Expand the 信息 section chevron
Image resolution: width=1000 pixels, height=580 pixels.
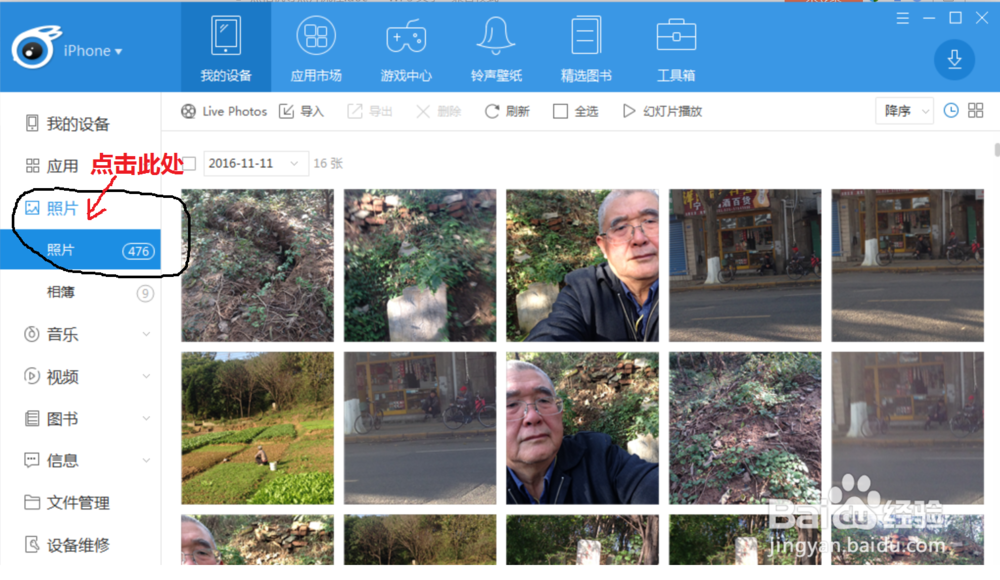[x=146, y=460]
